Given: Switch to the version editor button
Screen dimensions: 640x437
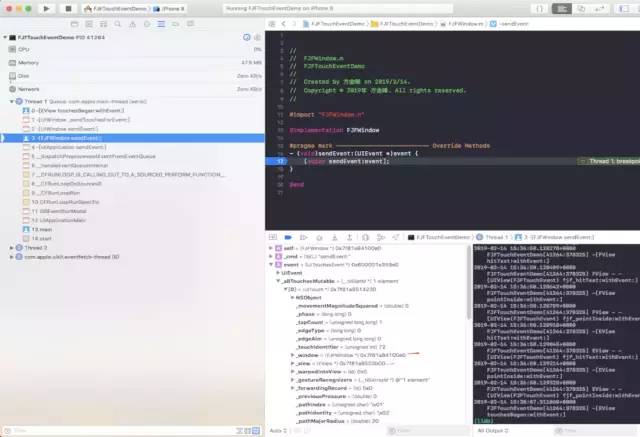Looking at the screenshot, I should pyautogui.click(x=600, y=9).
